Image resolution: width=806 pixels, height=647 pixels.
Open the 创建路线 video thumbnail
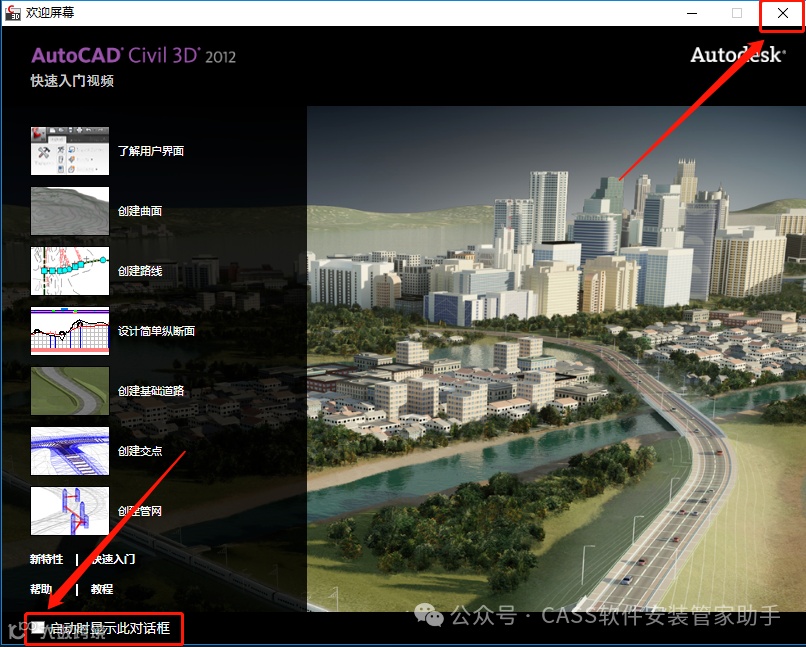(x=70, y=271)
